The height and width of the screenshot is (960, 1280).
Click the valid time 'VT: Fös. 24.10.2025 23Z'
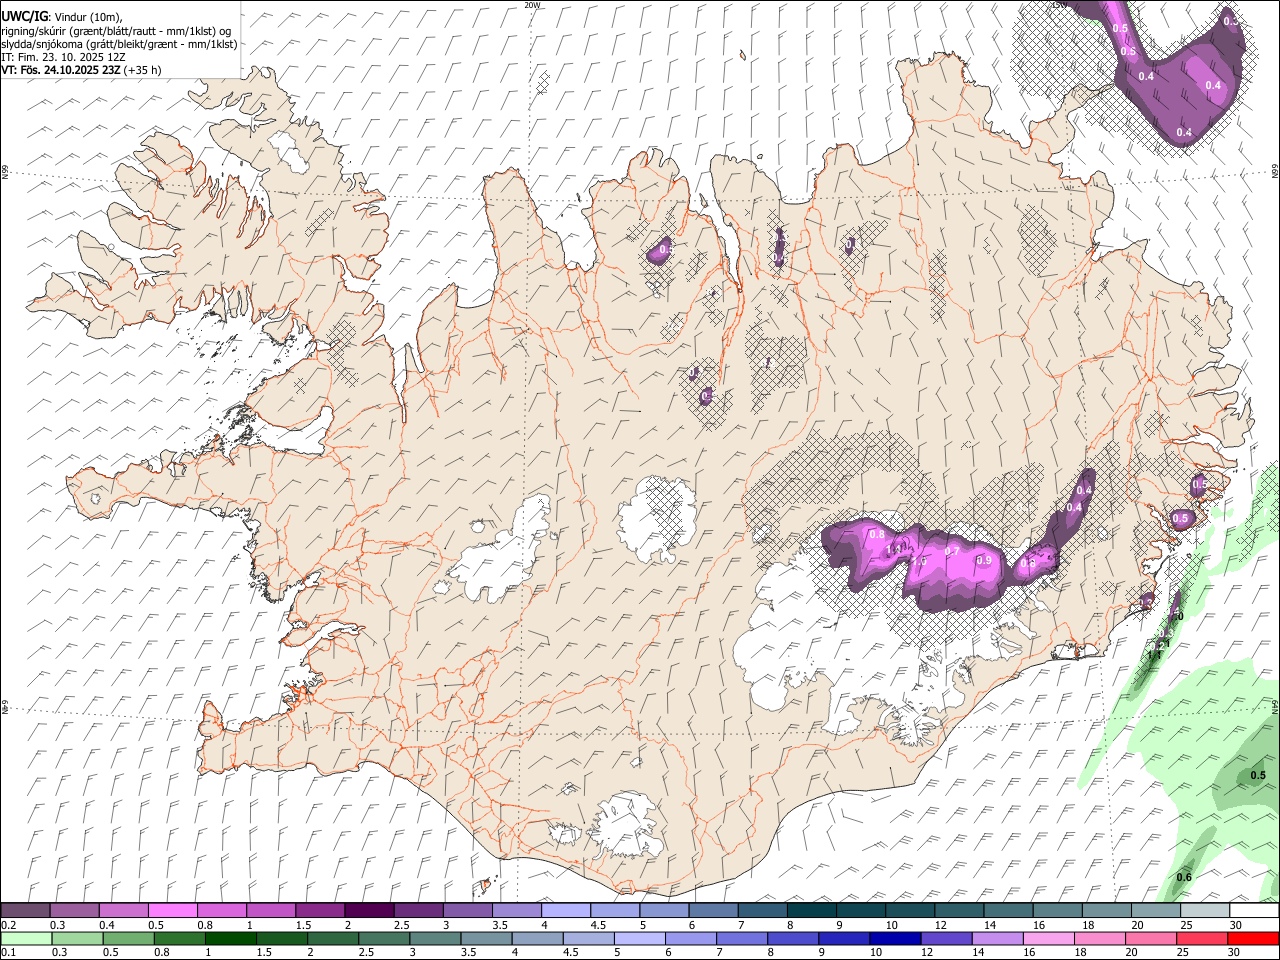[x=61, y=70]
